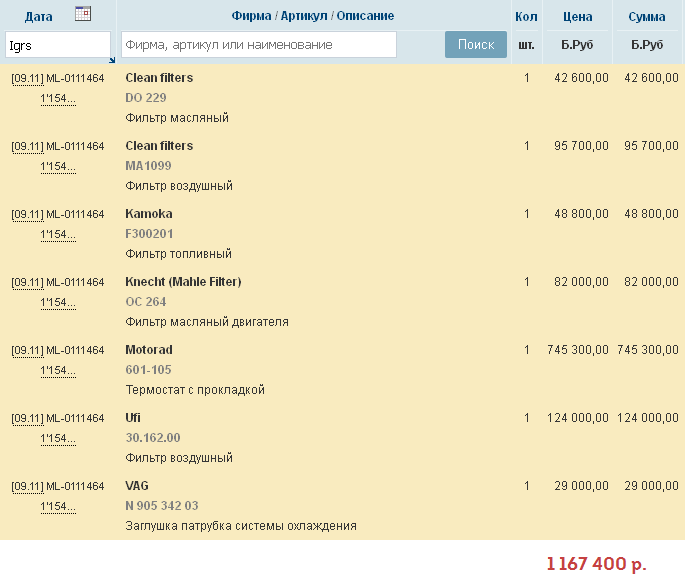The width and height of the screenshot is (685, 575).
Task: Sort by Цена price column header
Action: tap(578, 17)
